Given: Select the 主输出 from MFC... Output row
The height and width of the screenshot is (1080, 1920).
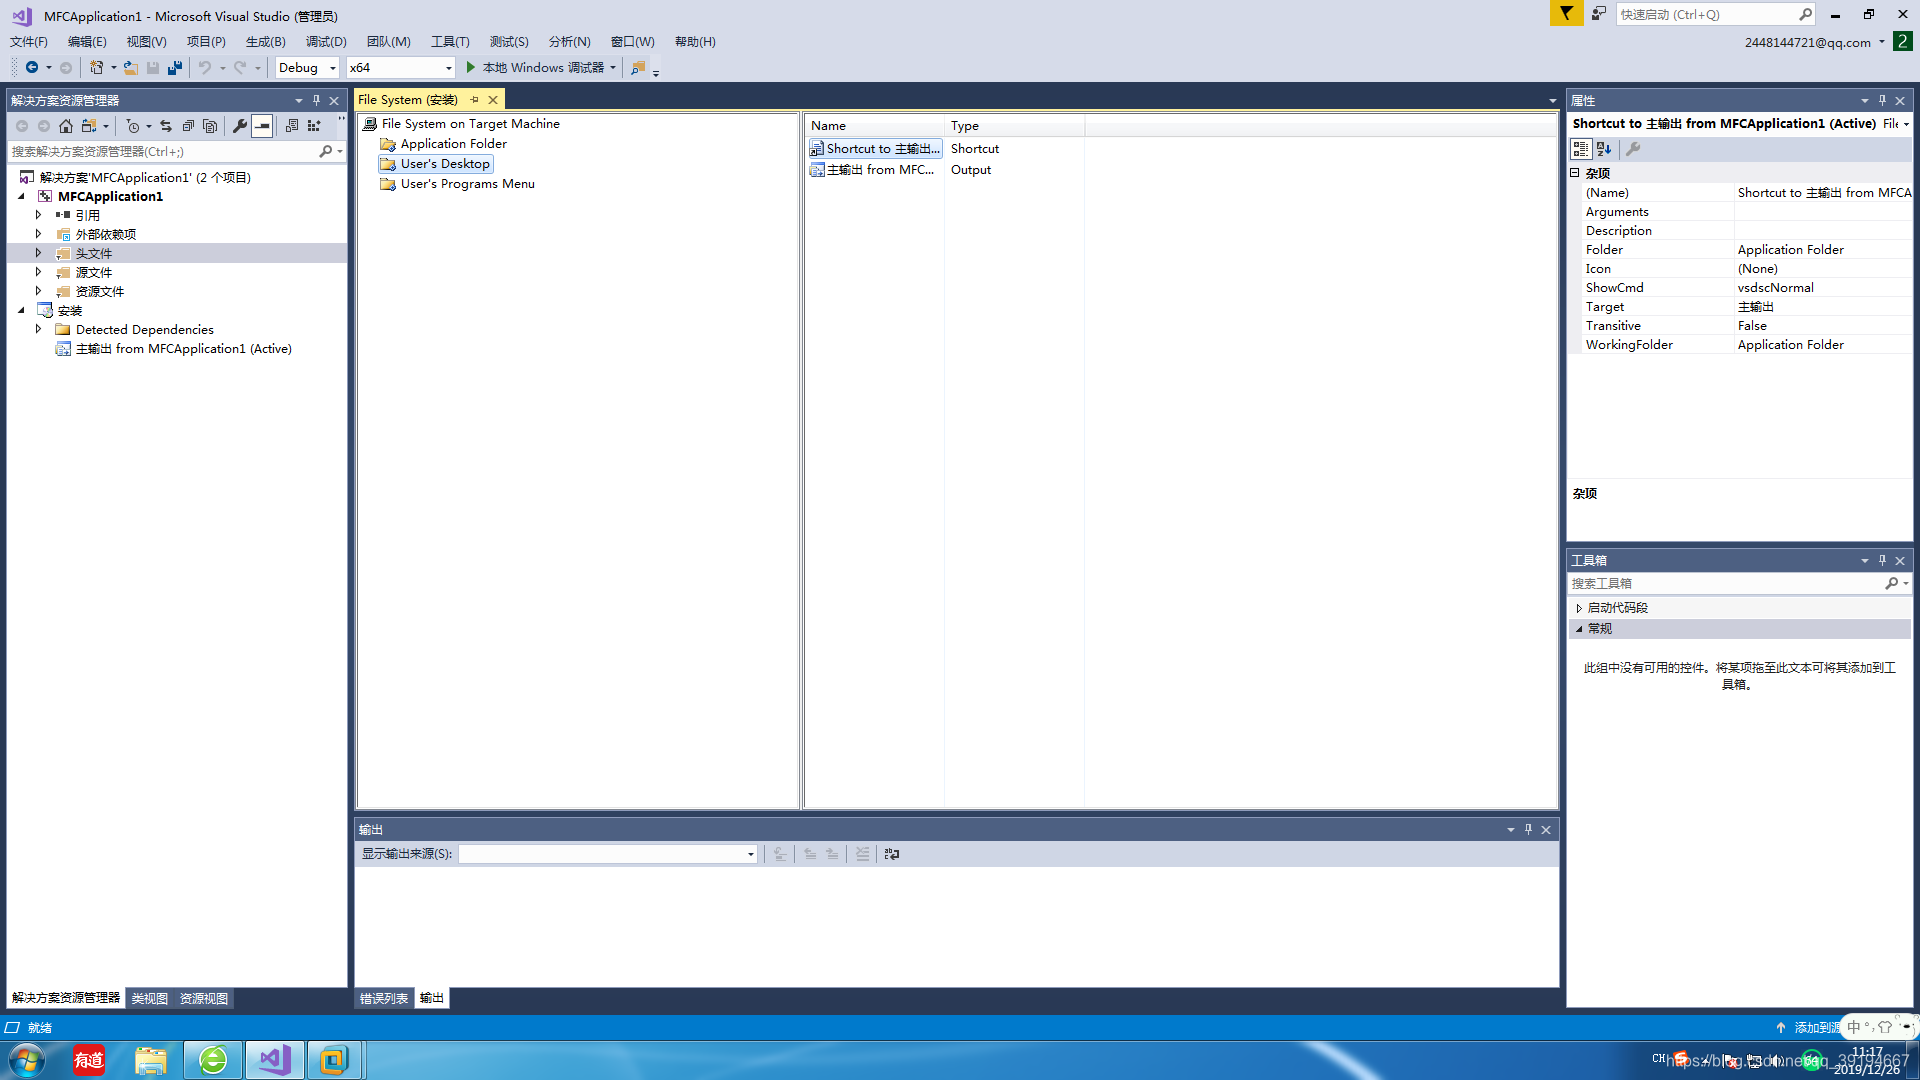Looking at the screenshot, I should click(880, 170).
